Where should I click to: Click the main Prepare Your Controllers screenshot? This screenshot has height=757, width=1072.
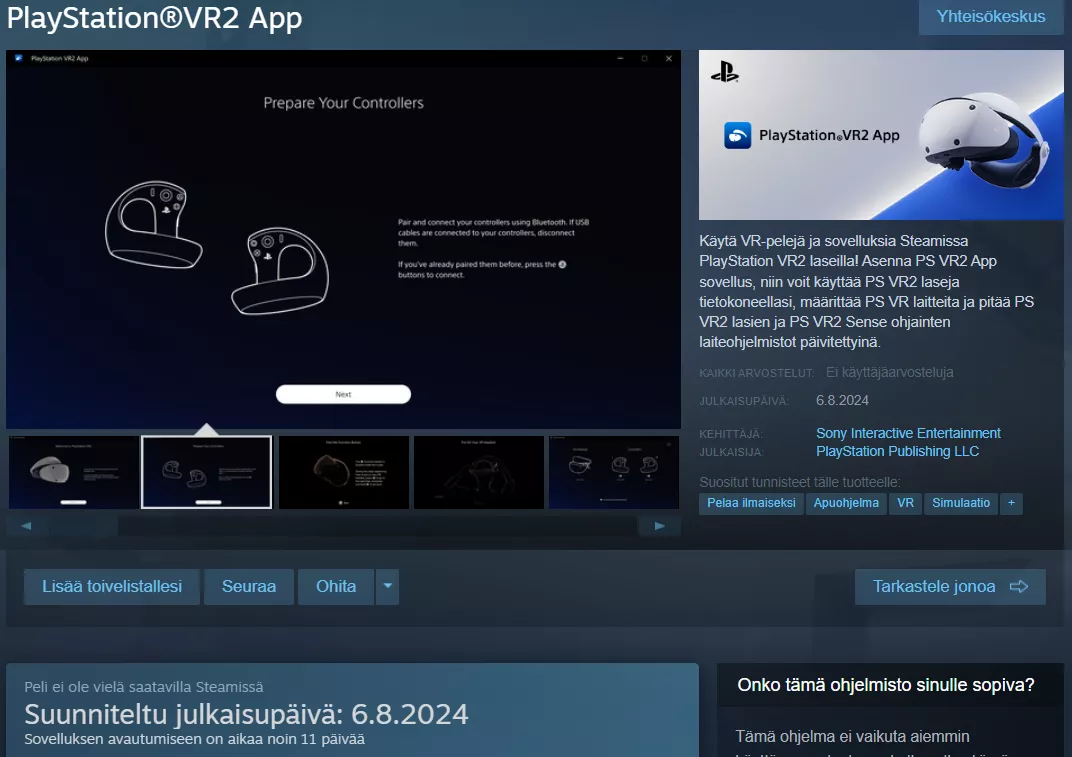point(343,239)
